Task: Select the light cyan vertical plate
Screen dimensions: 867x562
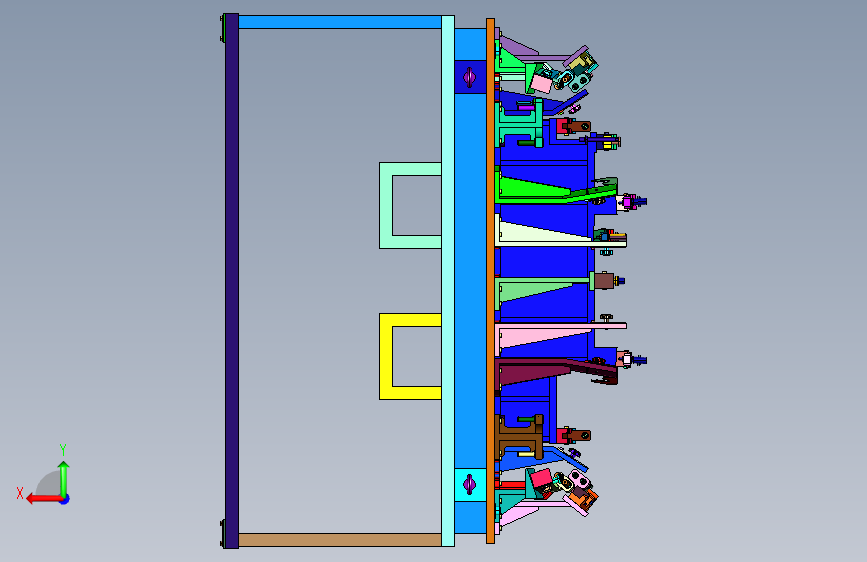Action: [448, 281]
